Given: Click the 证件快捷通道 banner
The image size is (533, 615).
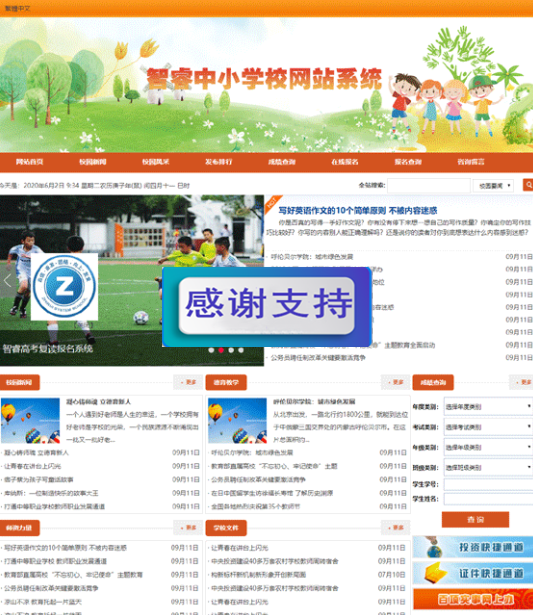Looking at the screenshot, I should 473,573.
